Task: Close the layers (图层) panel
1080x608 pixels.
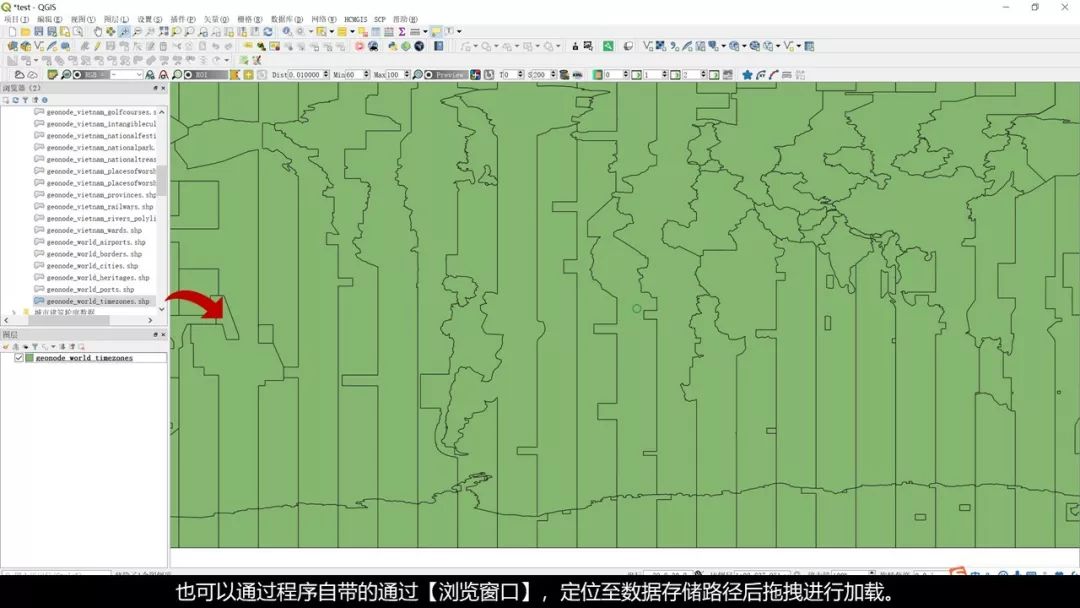Action: tap(163, 335)
